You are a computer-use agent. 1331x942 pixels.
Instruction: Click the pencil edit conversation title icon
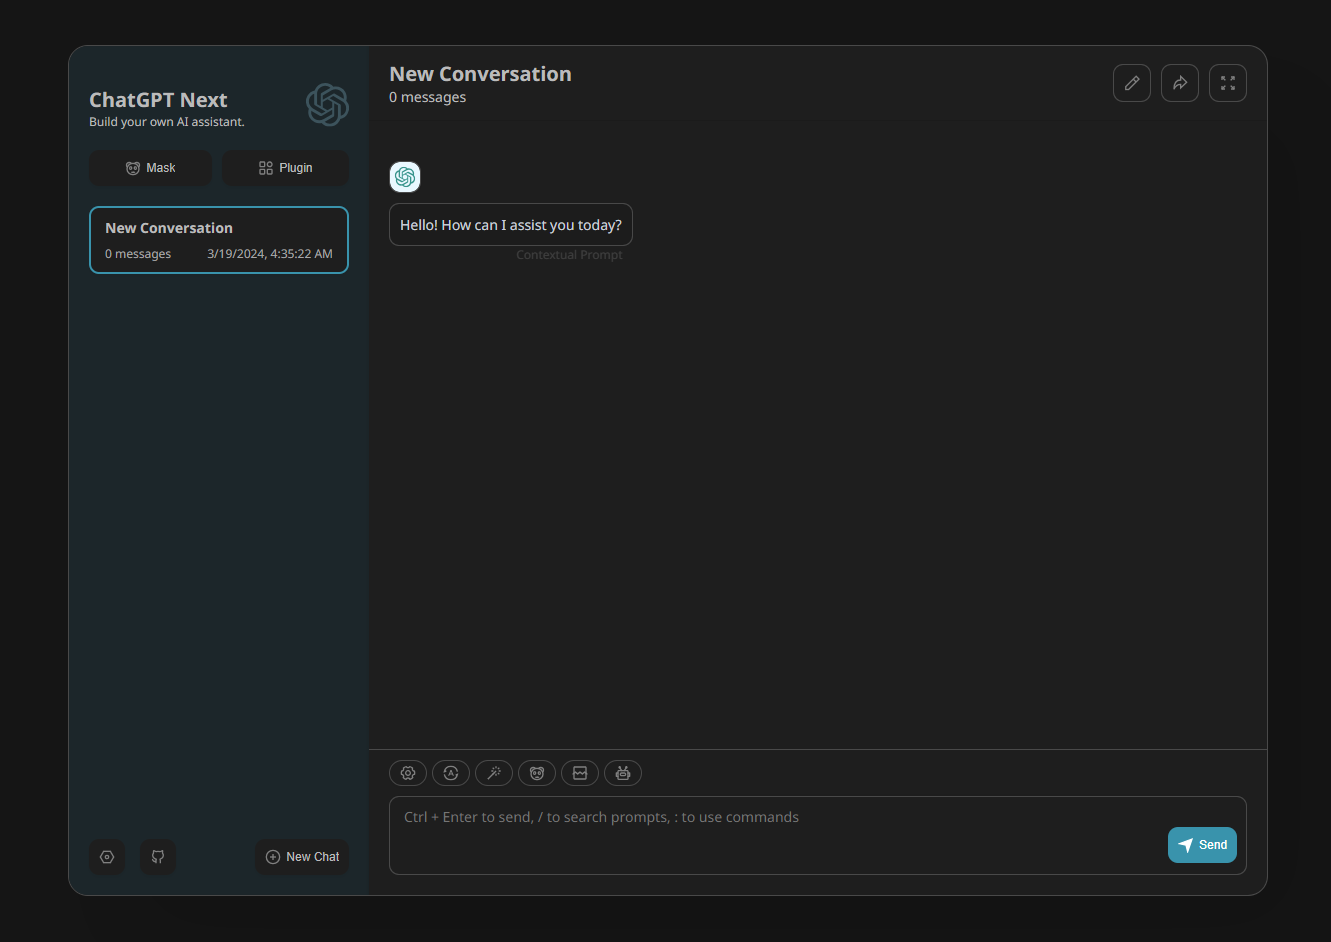pos(1132,83)
